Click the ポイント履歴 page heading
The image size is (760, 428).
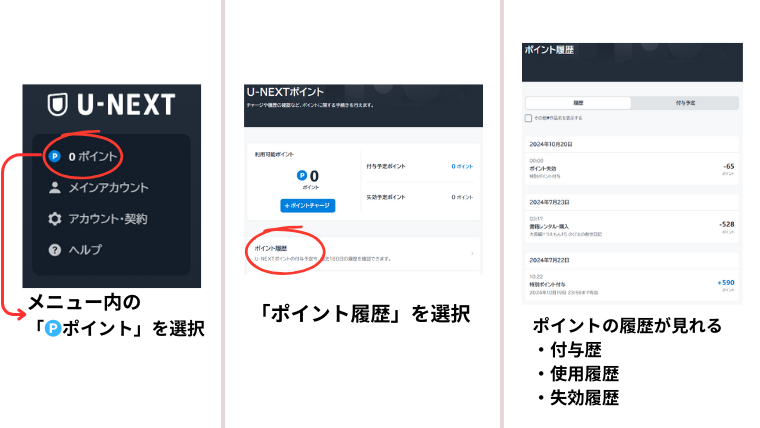coord(549,50)
